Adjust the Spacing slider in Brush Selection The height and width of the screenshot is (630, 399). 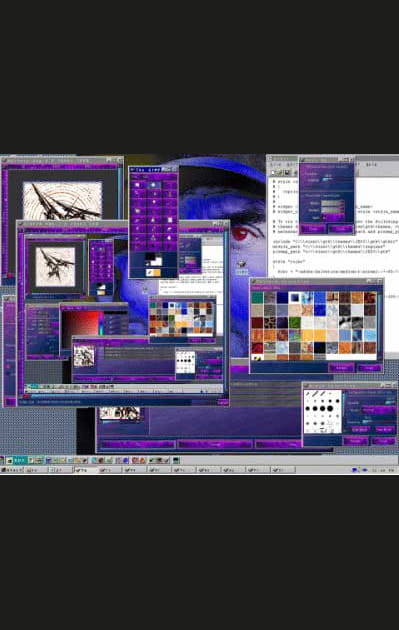point(379,422)
